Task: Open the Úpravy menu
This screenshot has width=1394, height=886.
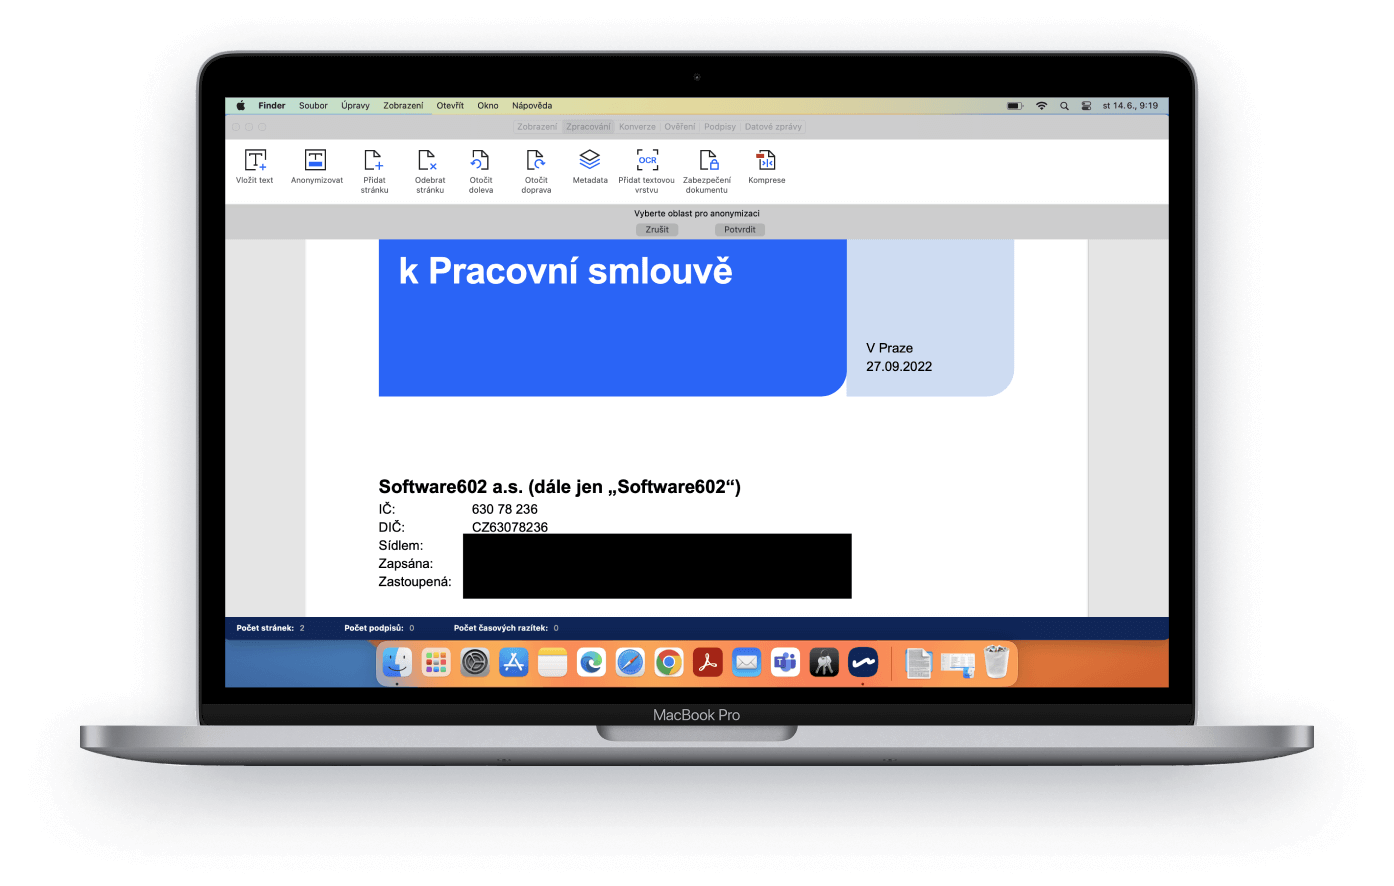Action: click(355, 106)
